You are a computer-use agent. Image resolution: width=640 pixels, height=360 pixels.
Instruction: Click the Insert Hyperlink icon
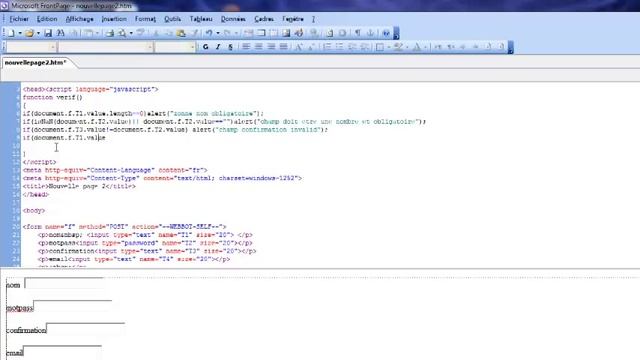[314, 33]
